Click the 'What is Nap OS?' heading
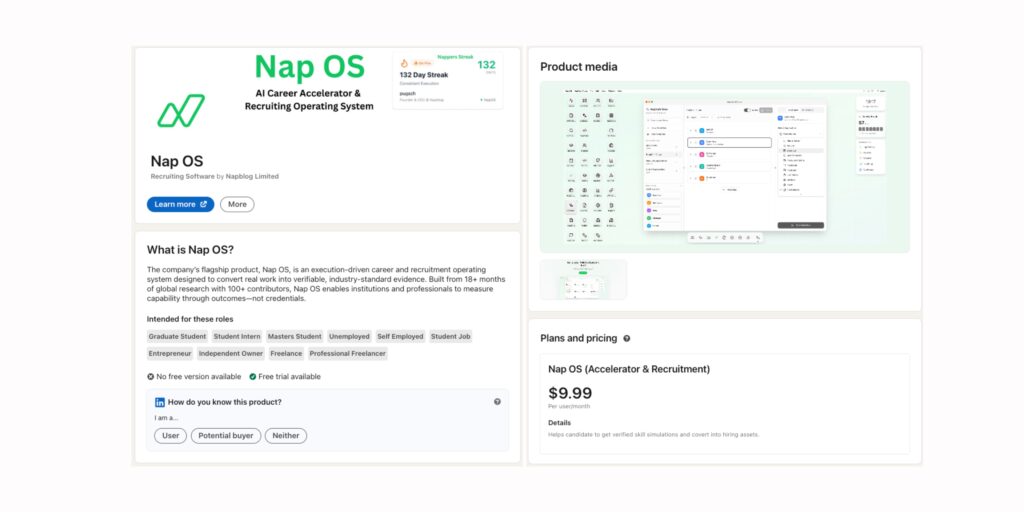This screenshot has height=512, width=1024. (x=190, y=249)
